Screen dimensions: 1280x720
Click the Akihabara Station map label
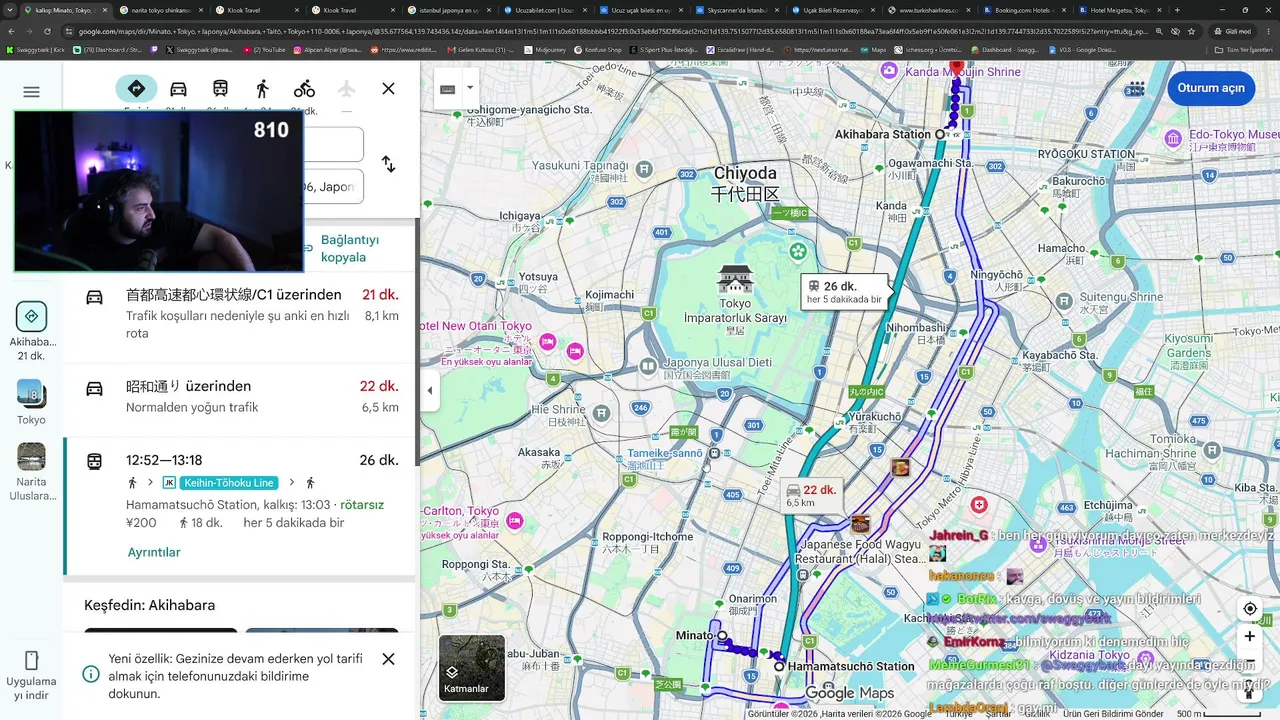coord(882,134)
